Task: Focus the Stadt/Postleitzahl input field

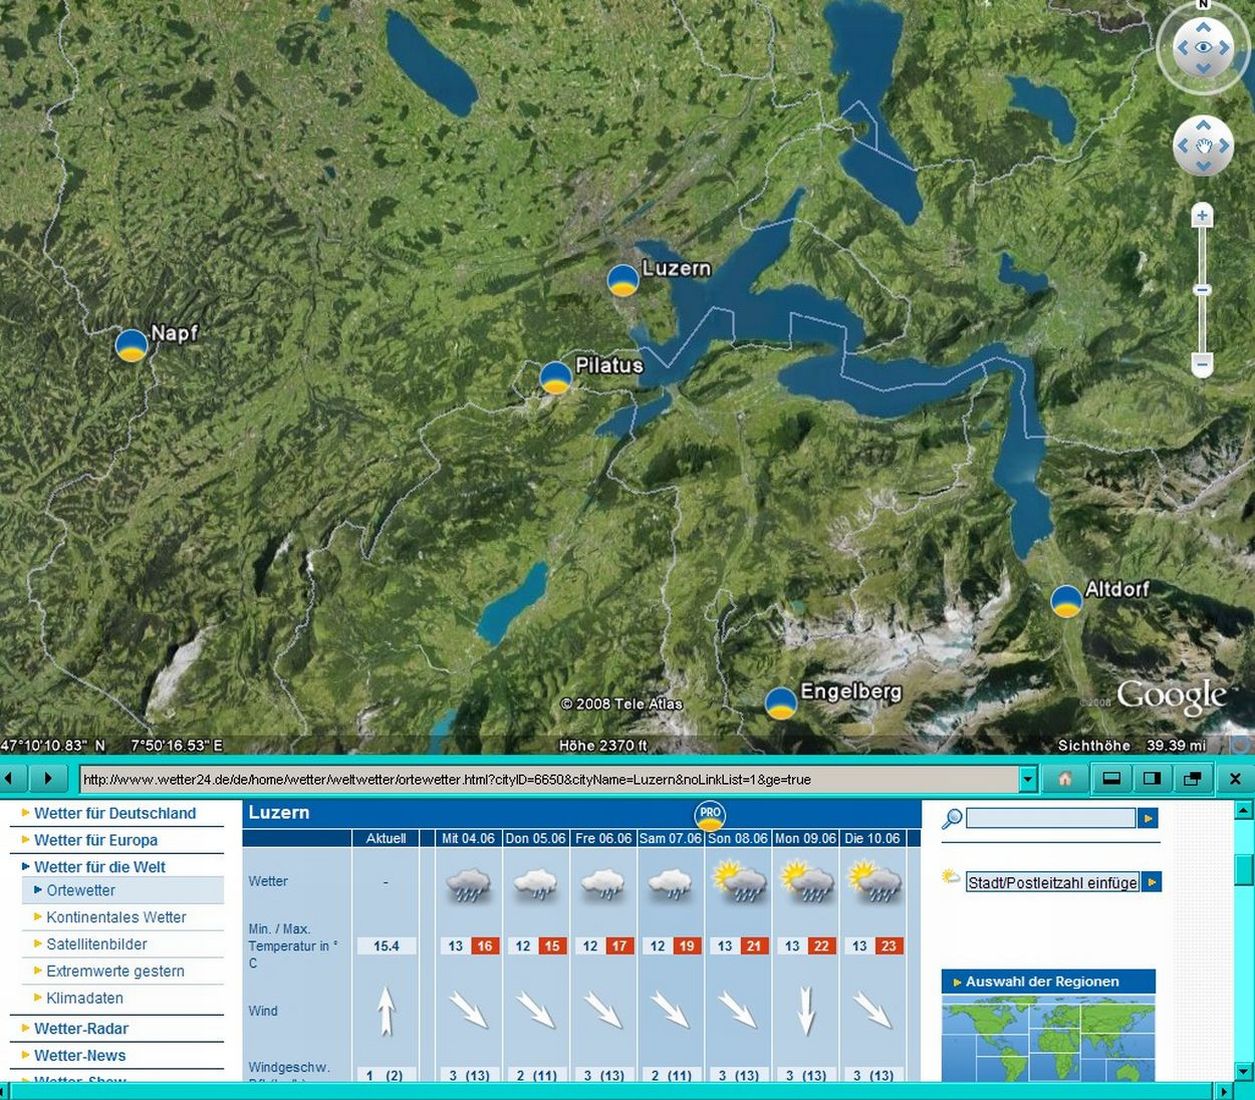Action: (x=1053, y=882)
